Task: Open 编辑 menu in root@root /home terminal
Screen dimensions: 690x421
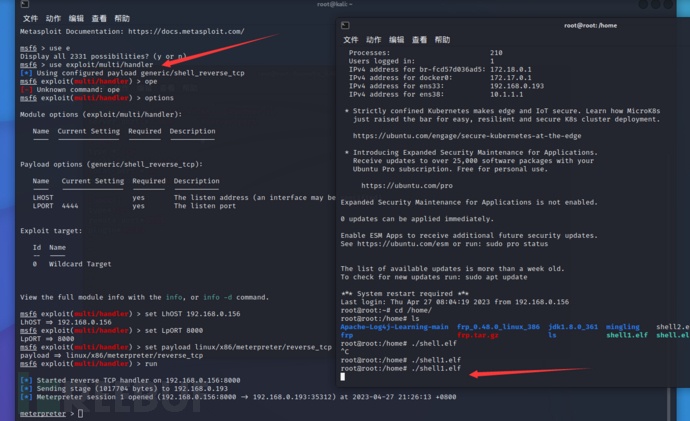Action: point(396,40)
